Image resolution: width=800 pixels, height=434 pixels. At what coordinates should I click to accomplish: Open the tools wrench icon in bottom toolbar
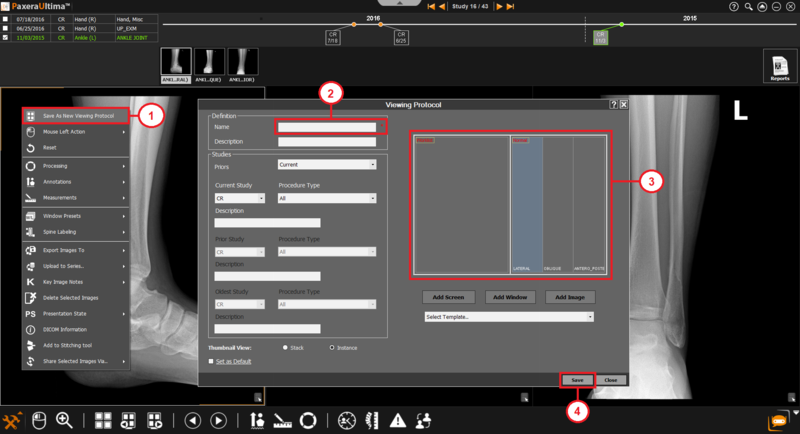(13, 420)
